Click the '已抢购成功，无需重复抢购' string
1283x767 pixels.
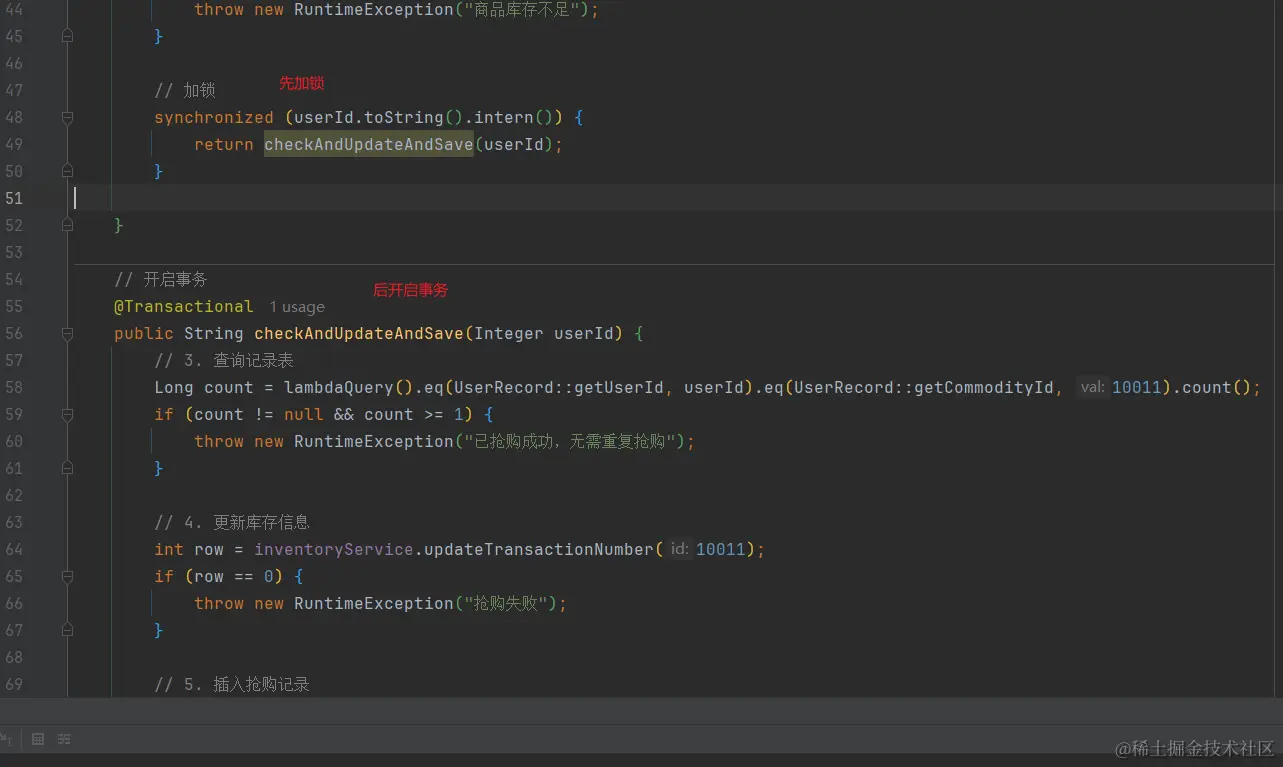point(570,441)
